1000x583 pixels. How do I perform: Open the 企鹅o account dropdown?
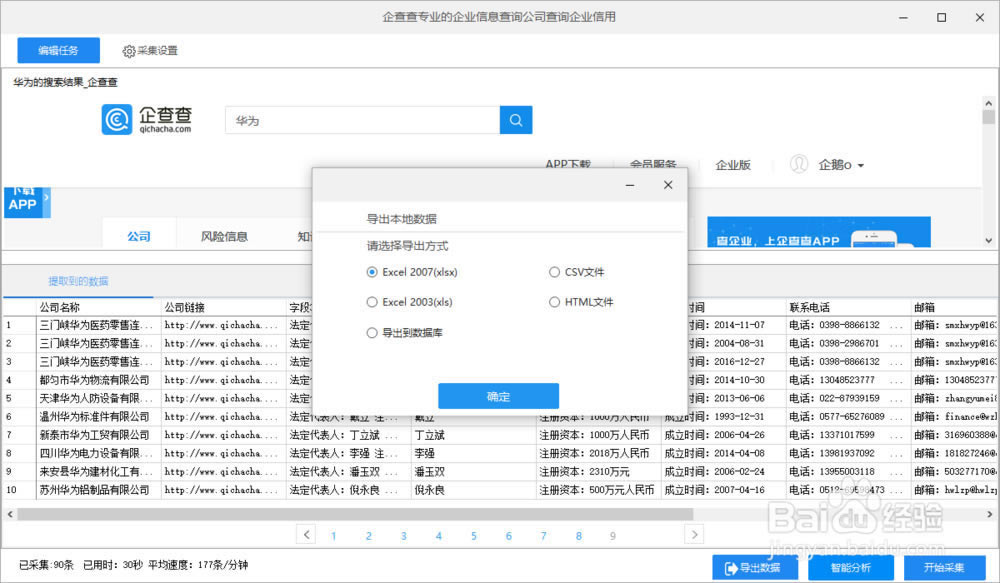pos(841,165)
